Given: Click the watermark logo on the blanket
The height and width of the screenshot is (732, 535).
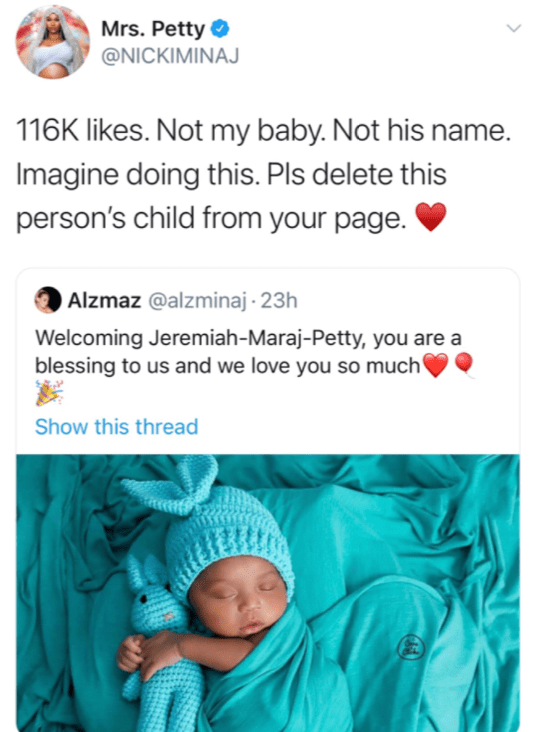Looking at the screenshot, I should tap(411, 647).
